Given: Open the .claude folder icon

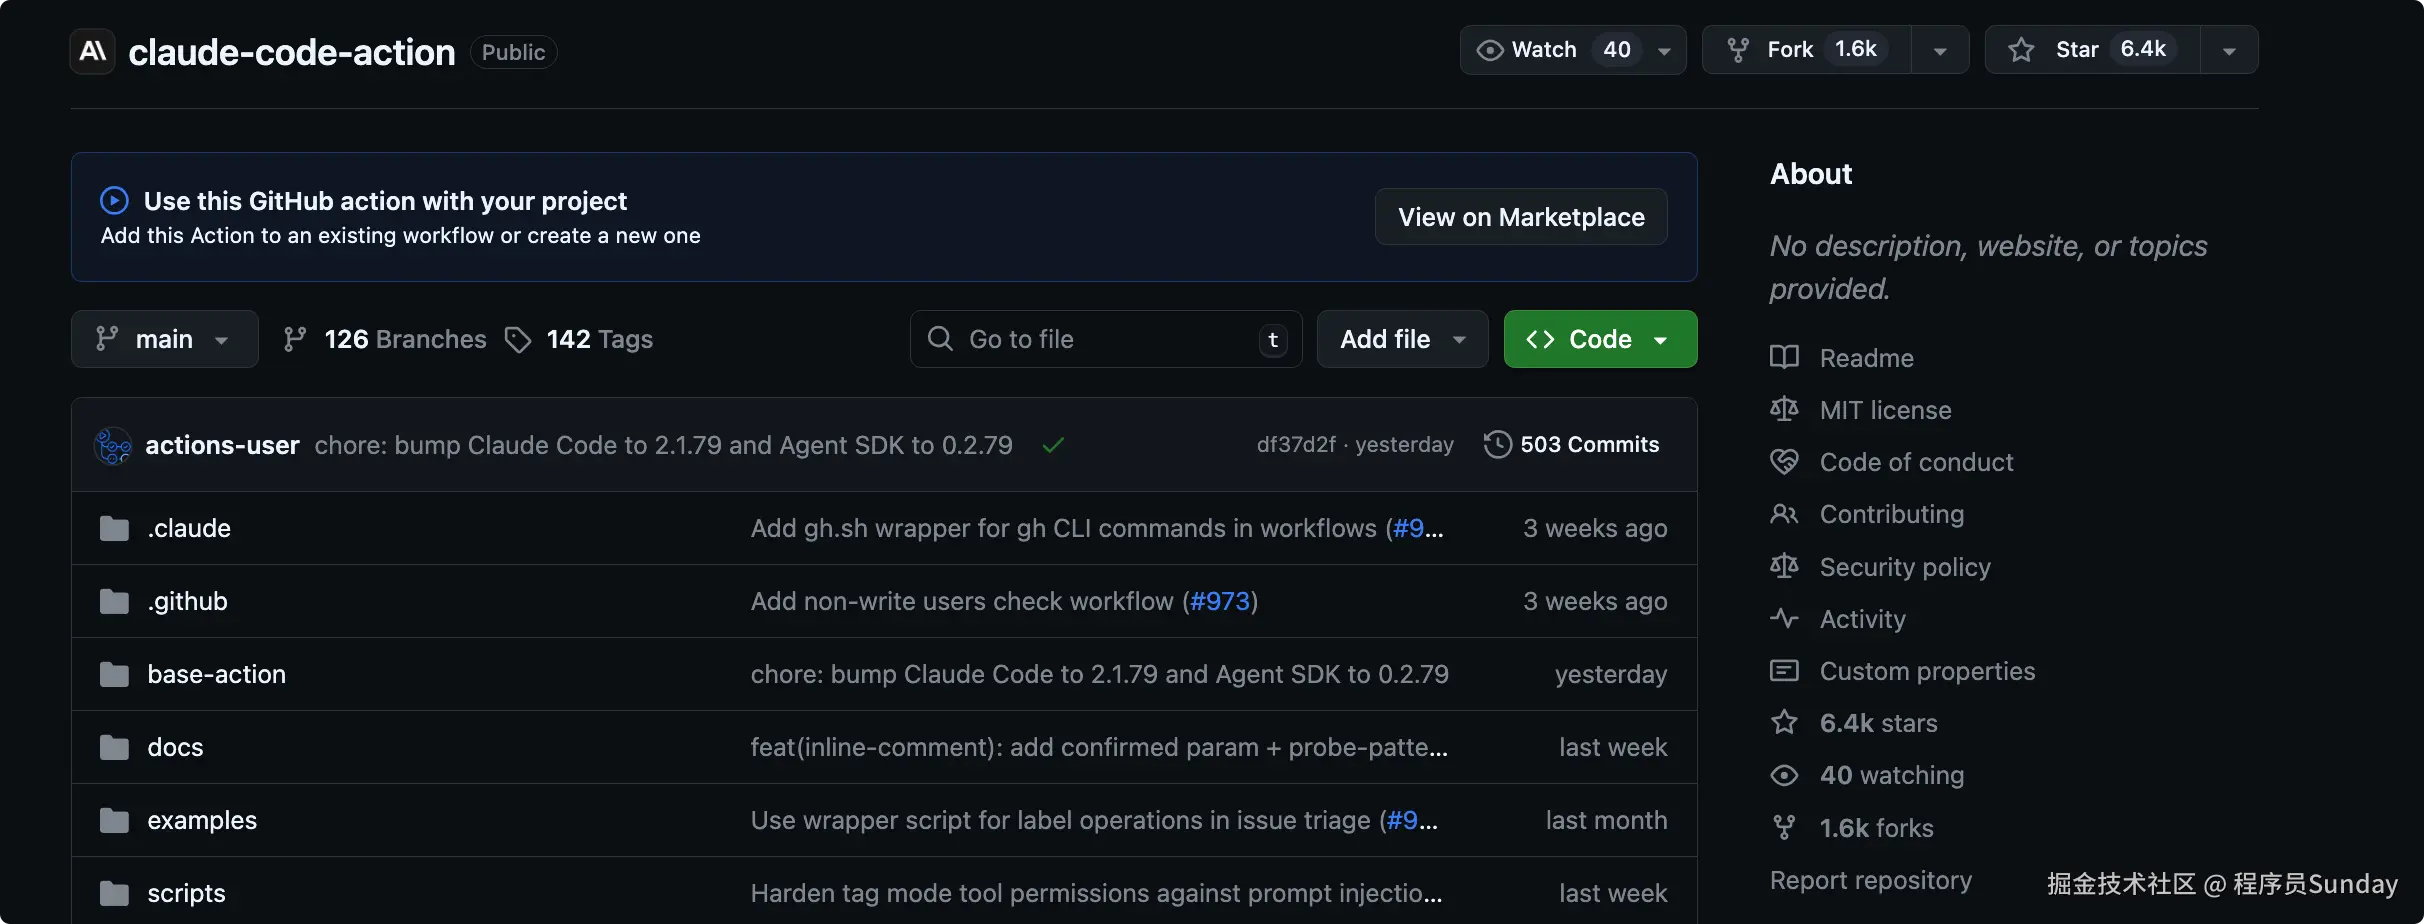Looking at the screenshot, I should point(114,528).
